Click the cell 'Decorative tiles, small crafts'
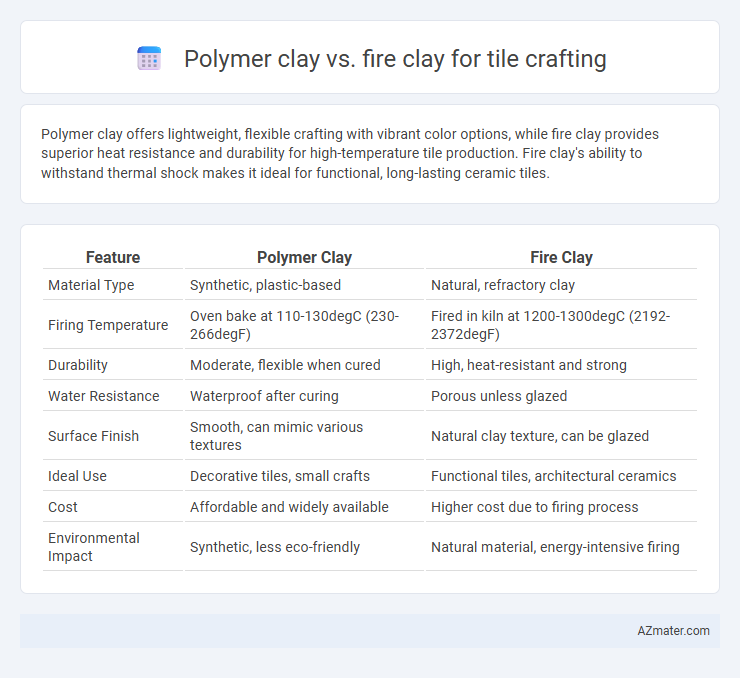This screenshot has width=740, height=678. [280, 476]
